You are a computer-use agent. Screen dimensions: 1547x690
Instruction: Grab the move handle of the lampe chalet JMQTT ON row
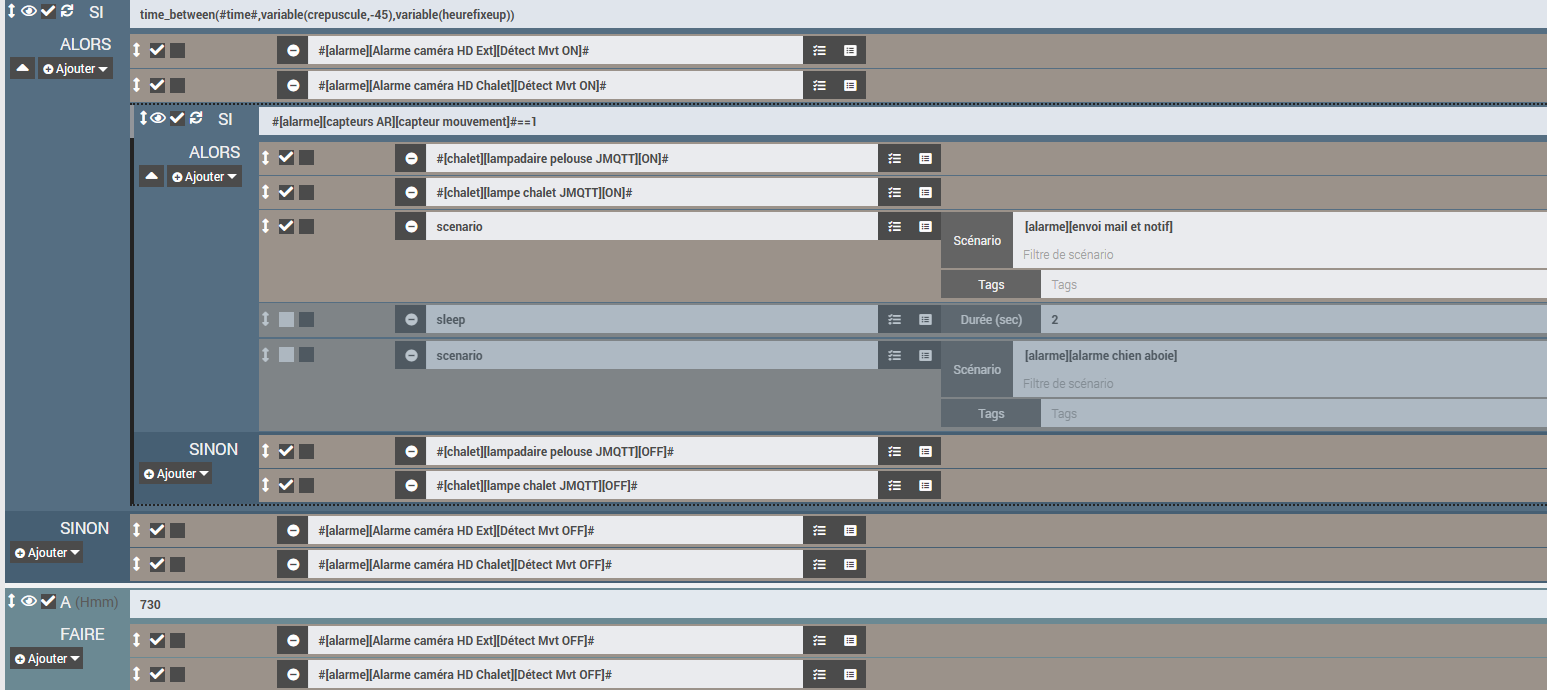266,192
